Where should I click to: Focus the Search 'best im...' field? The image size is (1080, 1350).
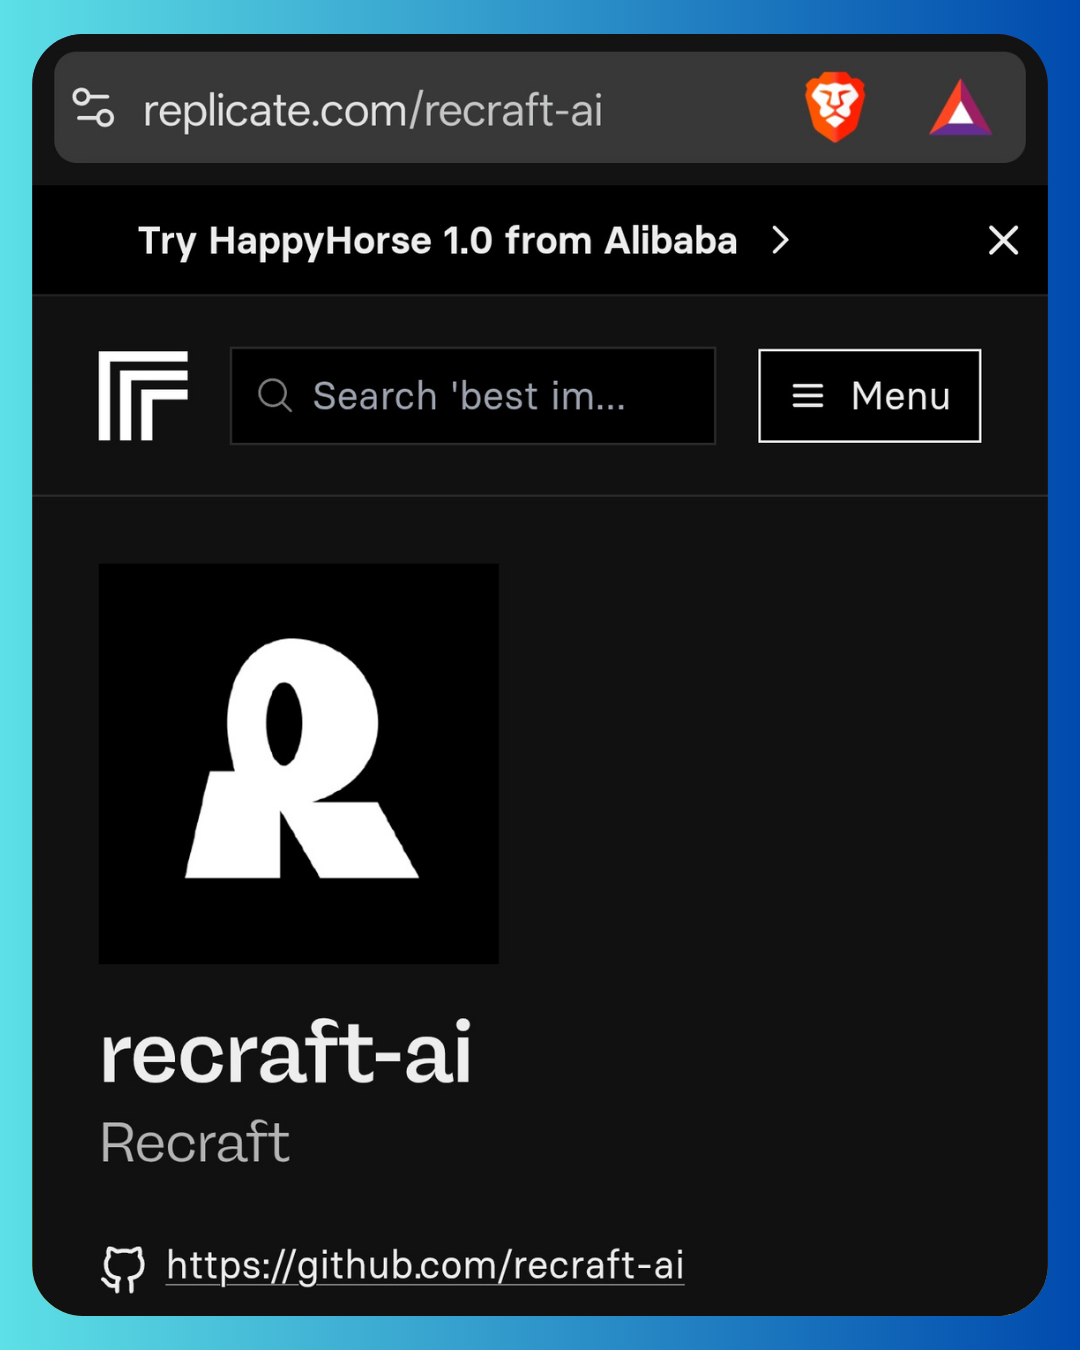point(473,396)
